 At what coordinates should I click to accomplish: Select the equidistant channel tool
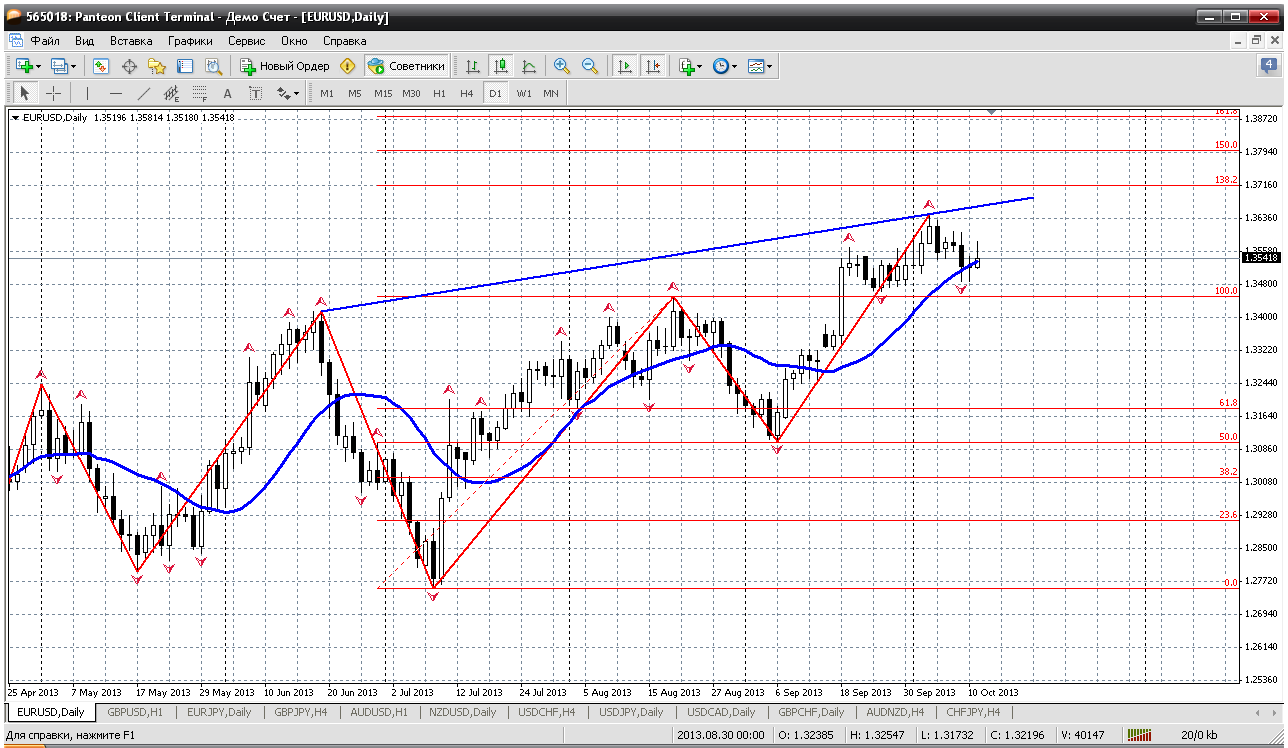(171, 93)
